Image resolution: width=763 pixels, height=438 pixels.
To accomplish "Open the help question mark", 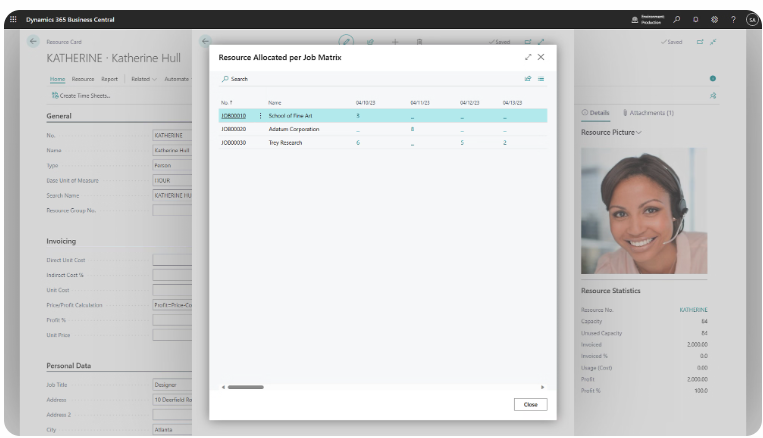I will (733, 19).
